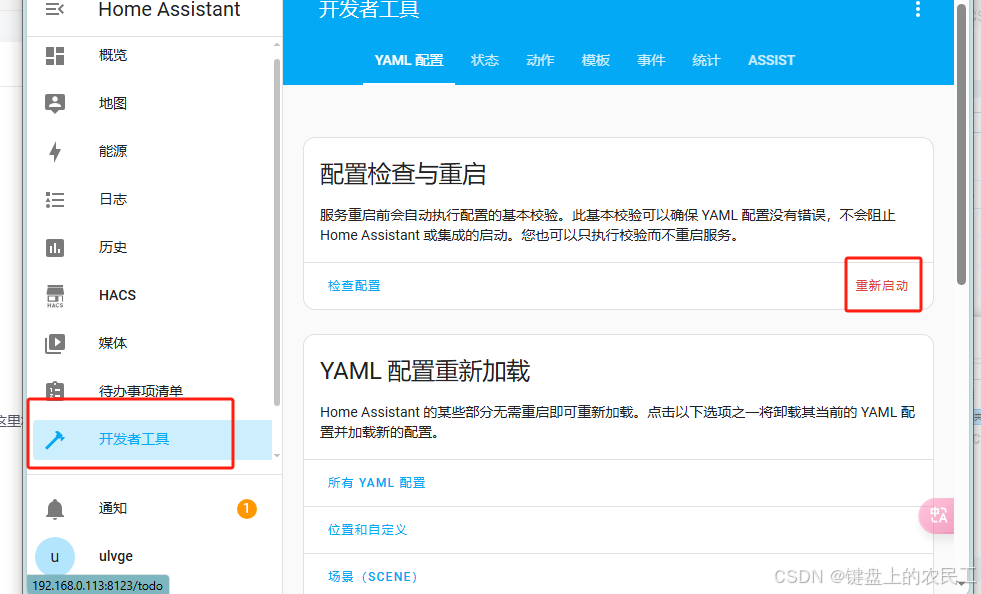The height and width of the screenshot is (594, 981).
Task: Click the main page vertical scrollbar thumb
Action: click(962, 144)
